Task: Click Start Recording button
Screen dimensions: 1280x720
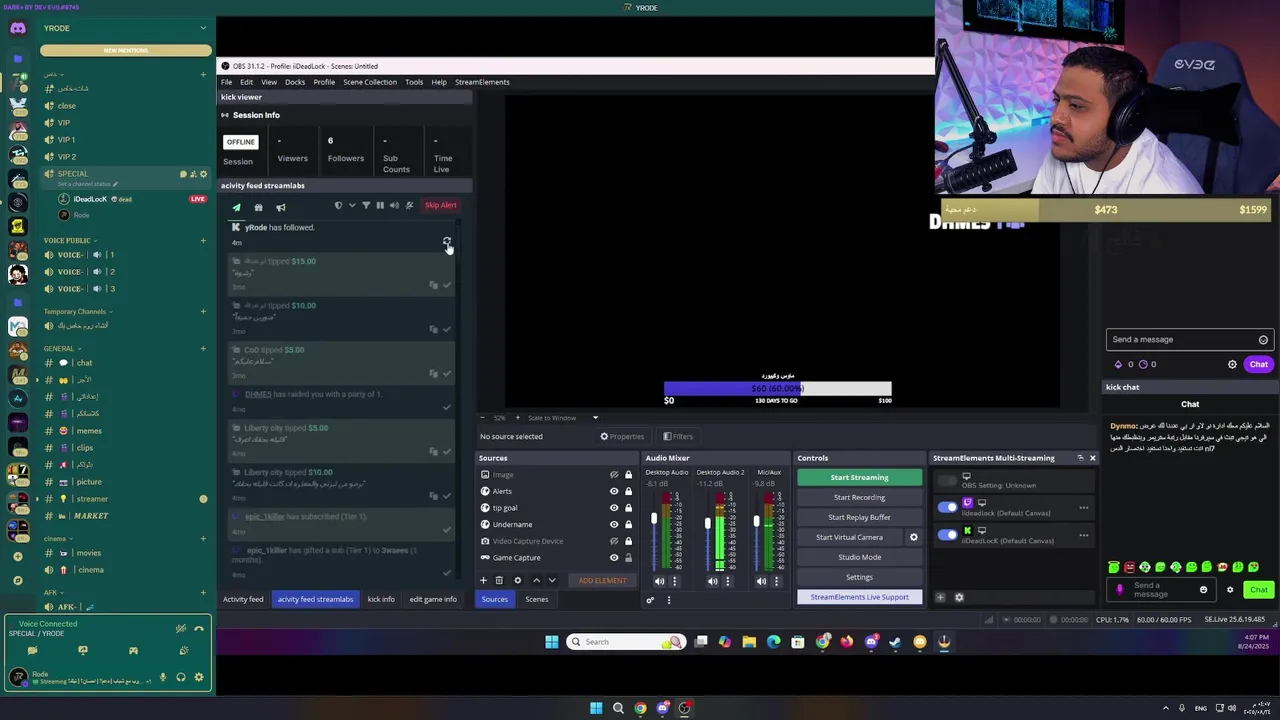Action: [859, 497]
